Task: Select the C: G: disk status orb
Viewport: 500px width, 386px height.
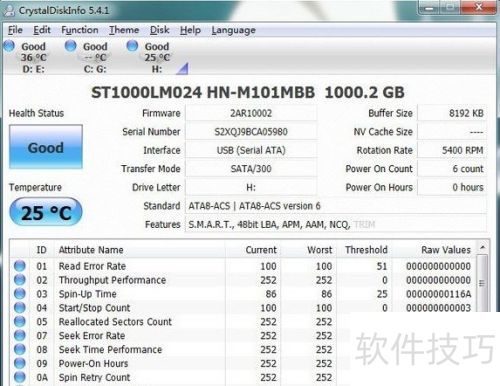Action: pos(70,46)
